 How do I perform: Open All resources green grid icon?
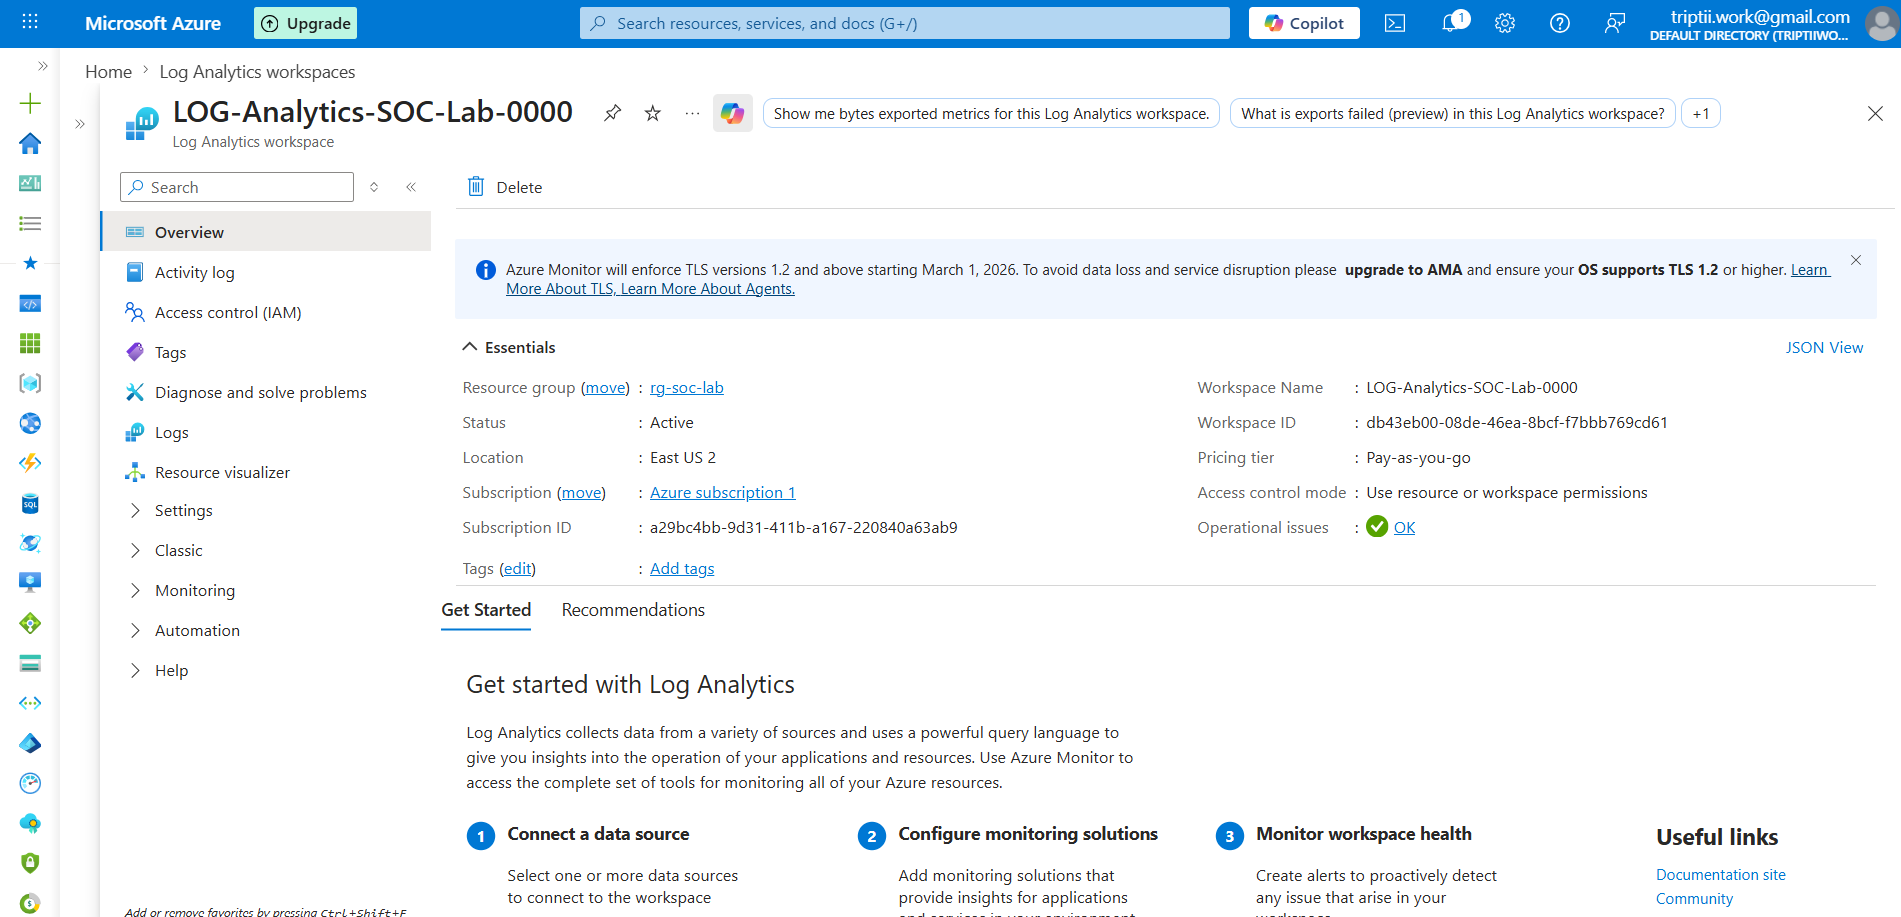30,343
